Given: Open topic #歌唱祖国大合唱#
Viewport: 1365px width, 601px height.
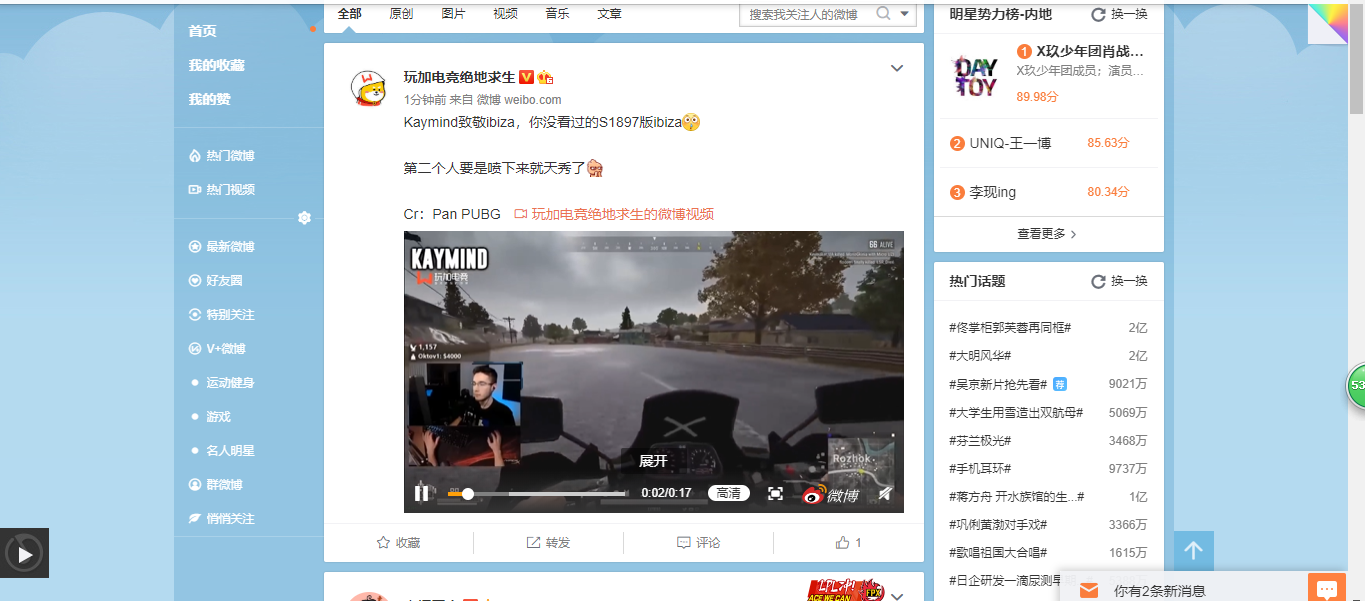Looking at the screenshot, I should pos(998,552).
